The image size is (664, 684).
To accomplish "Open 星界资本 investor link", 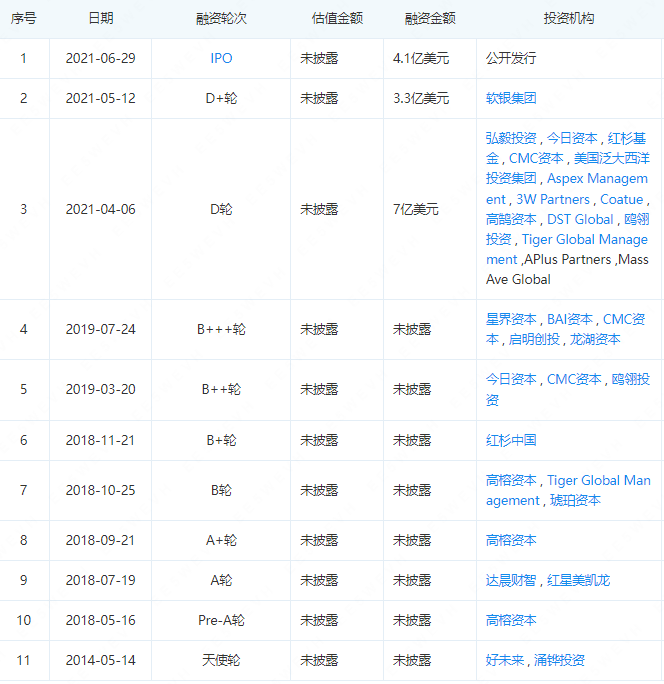I will tap(511, 319).
